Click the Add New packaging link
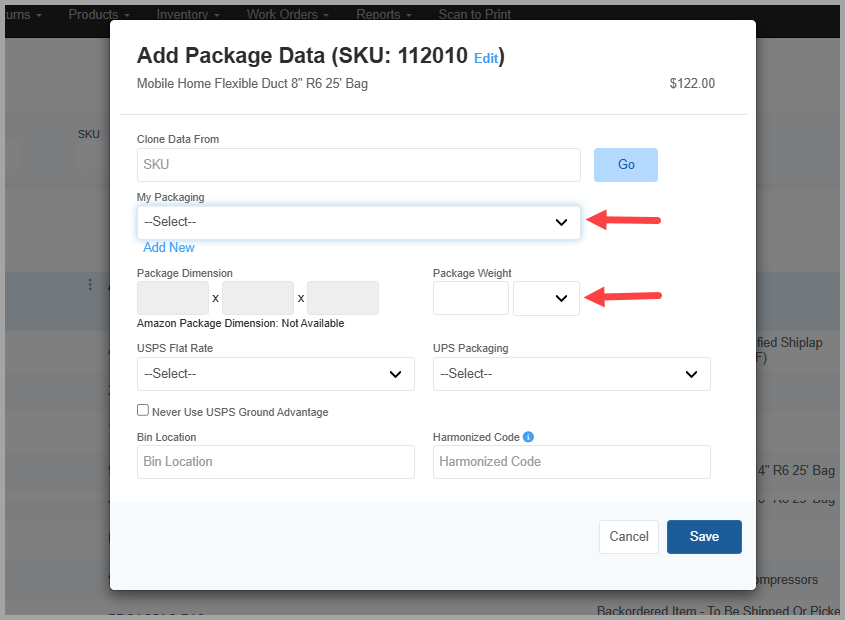The image size is (845, 620). point(169,247)
